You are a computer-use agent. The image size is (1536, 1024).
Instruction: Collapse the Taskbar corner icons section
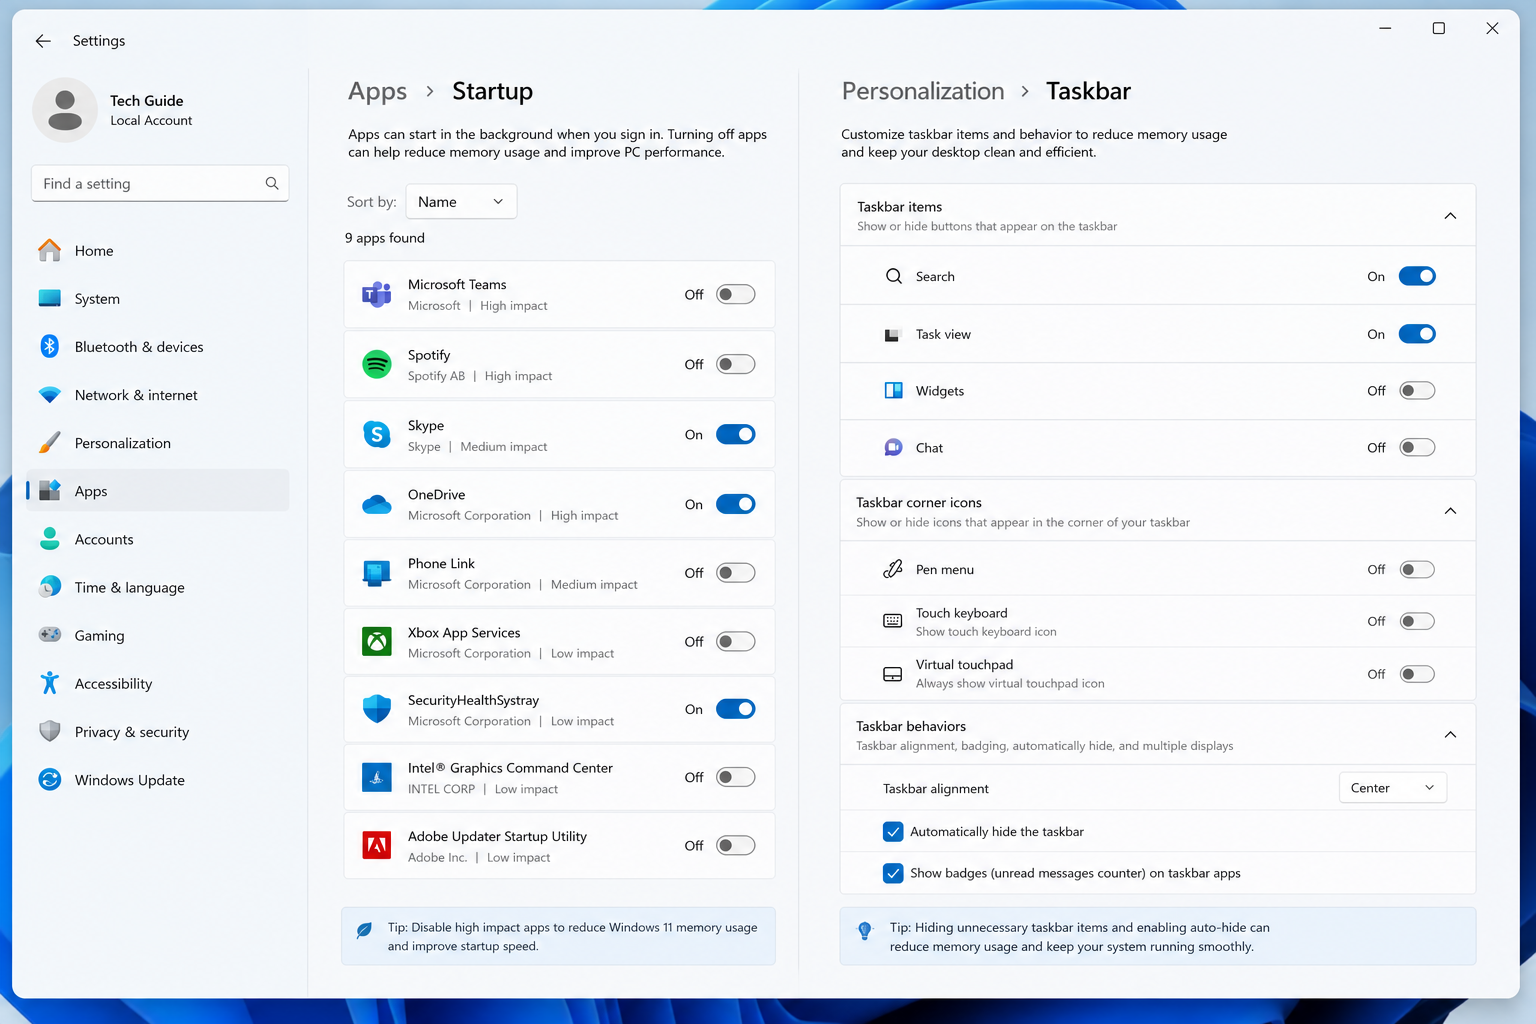coord(1450,511)
